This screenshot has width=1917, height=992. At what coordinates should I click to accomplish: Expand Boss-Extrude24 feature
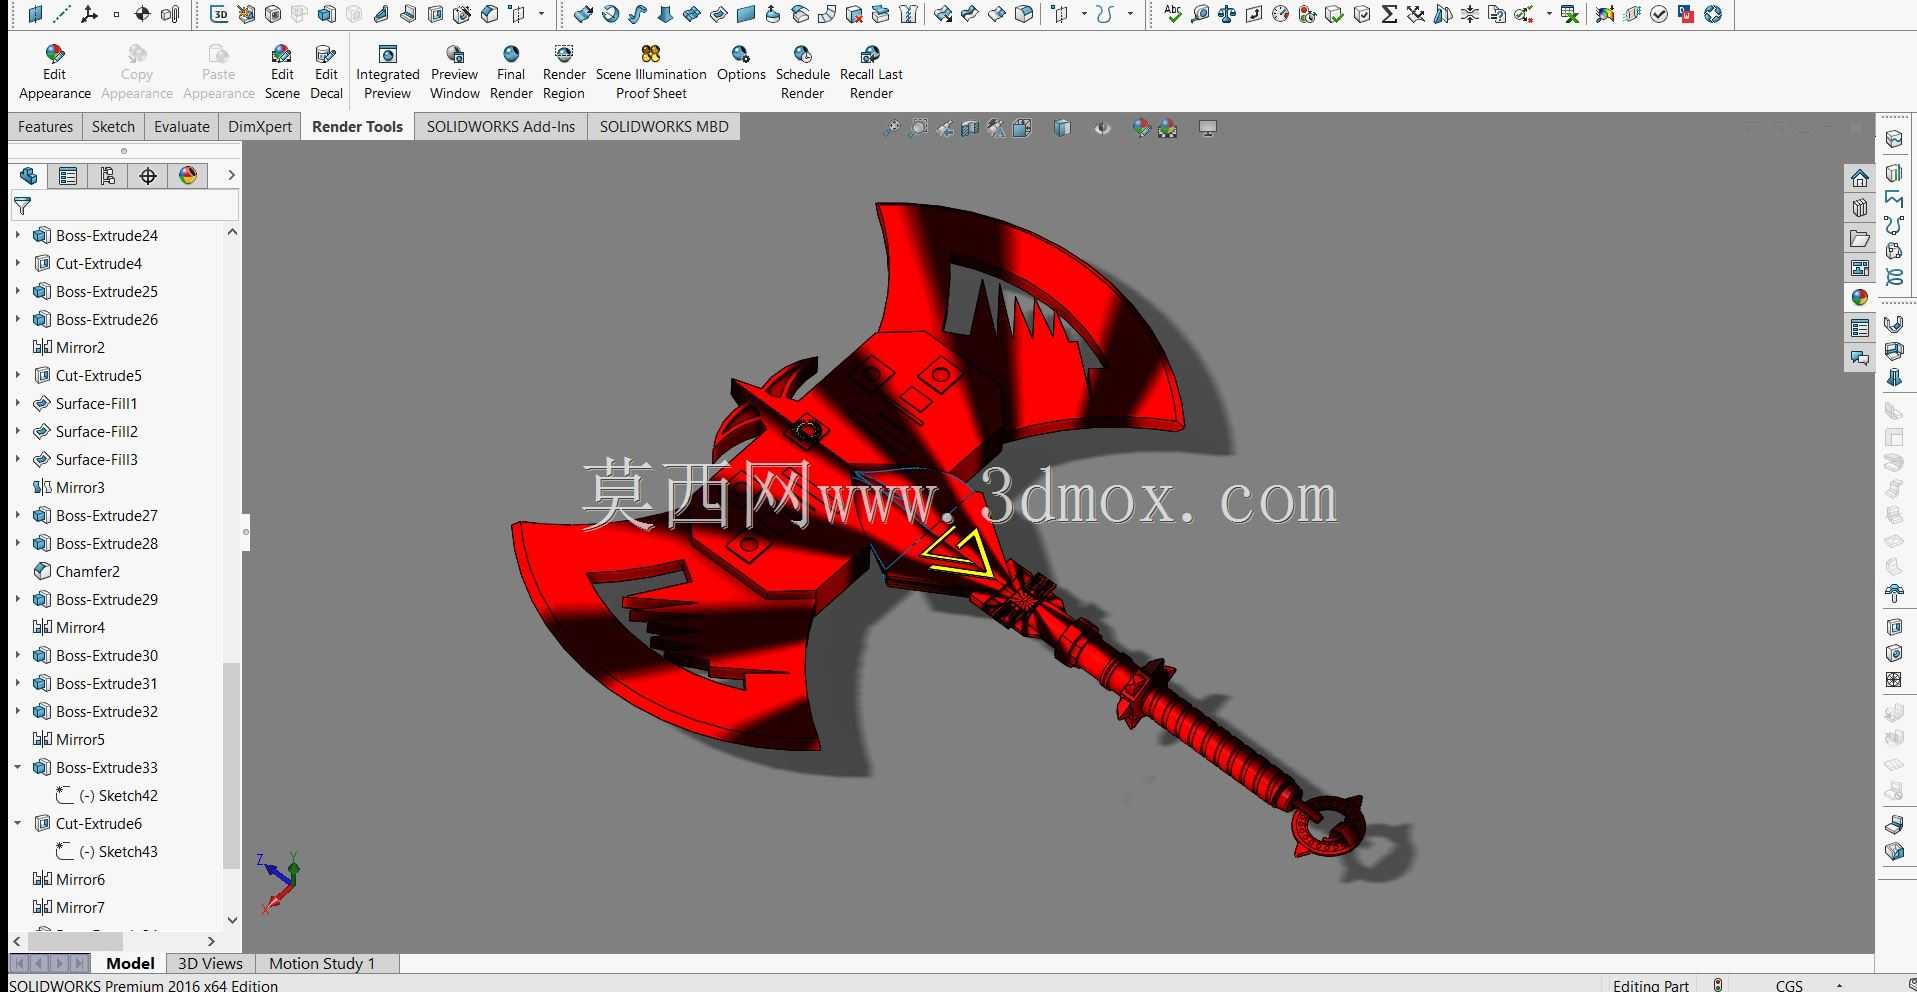pos(18,235)
